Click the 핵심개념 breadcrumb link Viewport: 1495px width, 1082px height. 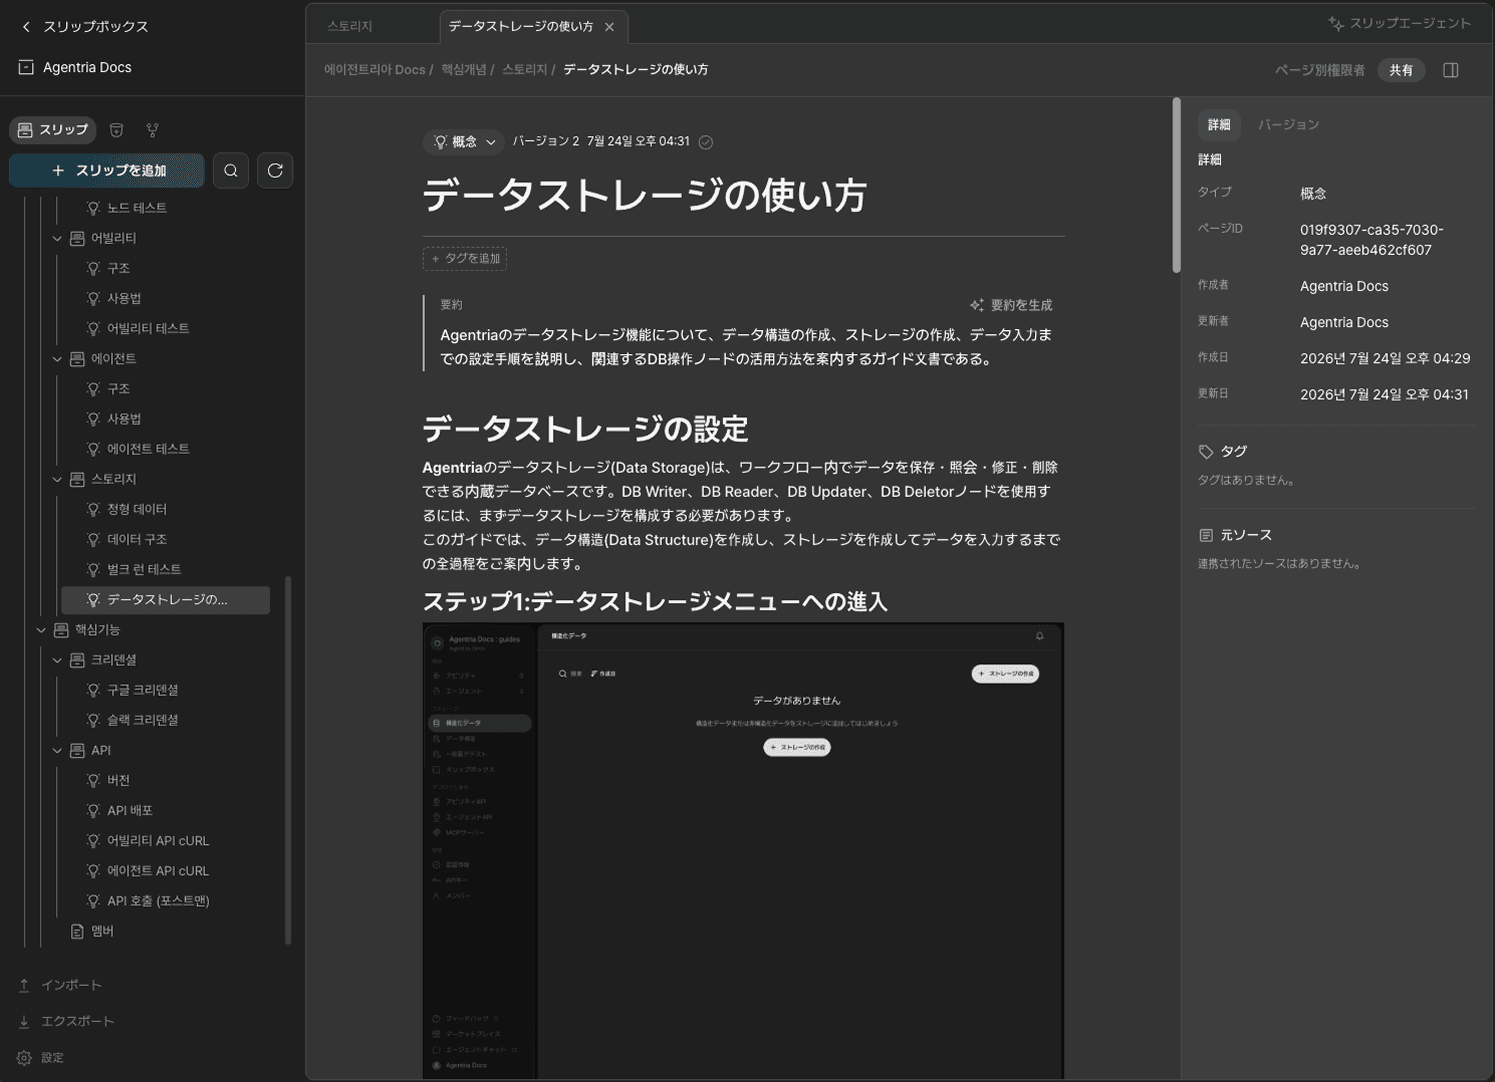tap(464, 70)
